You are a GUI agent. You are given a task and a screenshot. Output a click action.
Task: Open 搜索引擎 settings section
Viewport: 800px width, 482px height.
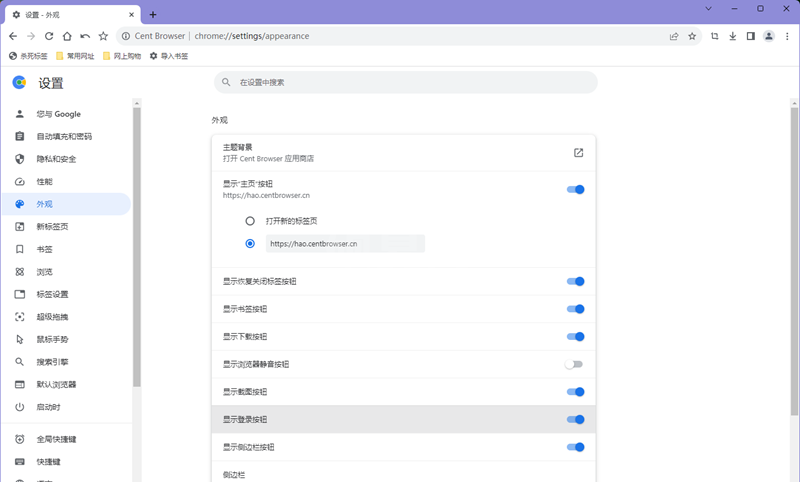[66, 362]
